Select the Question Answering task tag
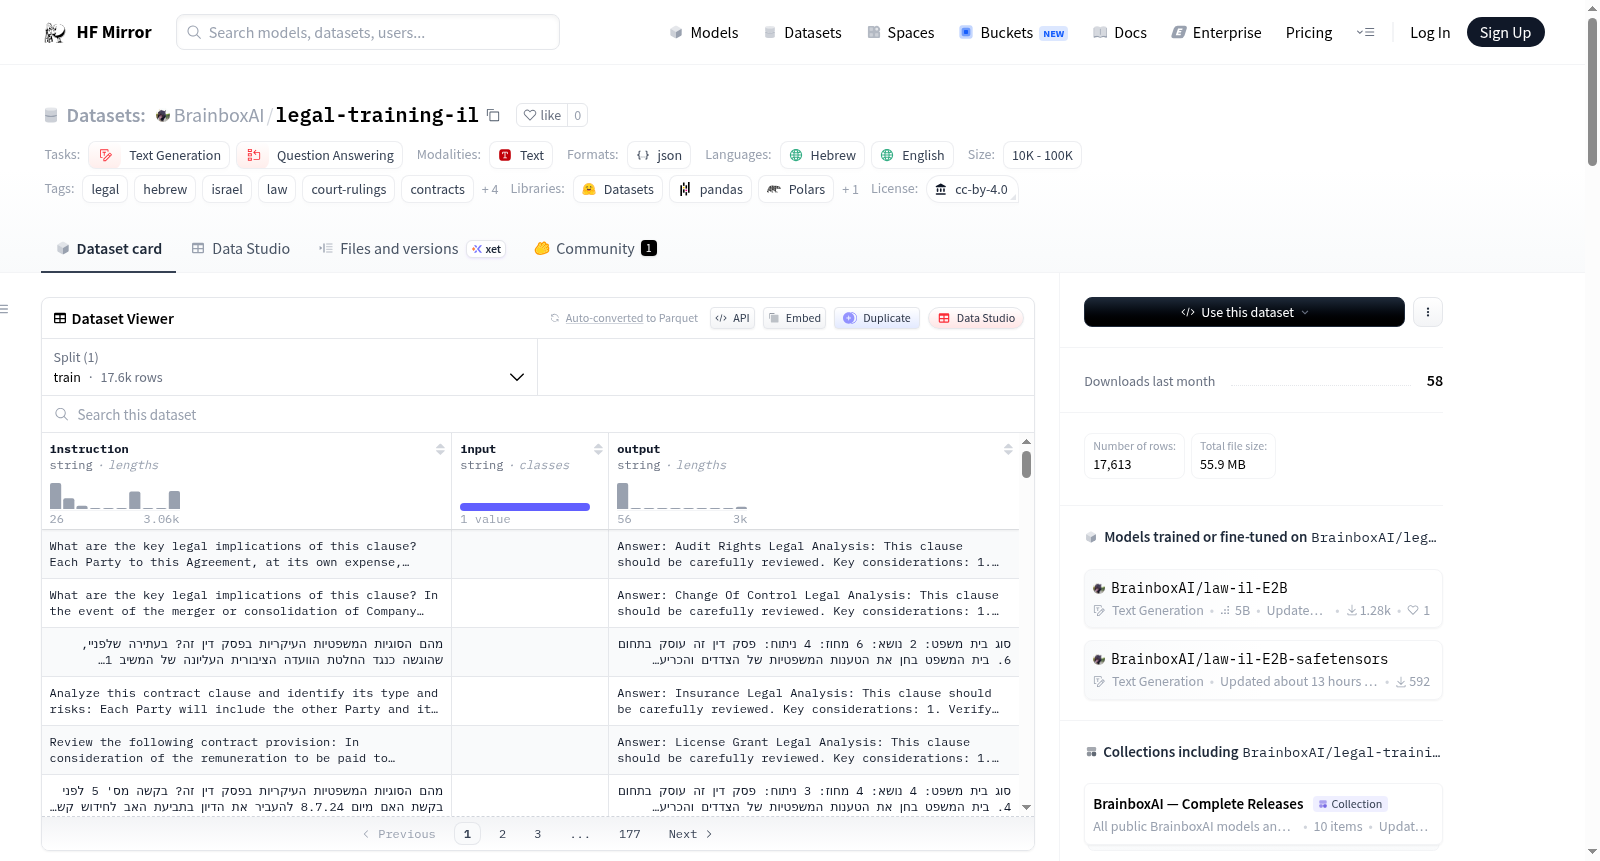Screen dimensions: 1600x861 (x=320, y=155)
